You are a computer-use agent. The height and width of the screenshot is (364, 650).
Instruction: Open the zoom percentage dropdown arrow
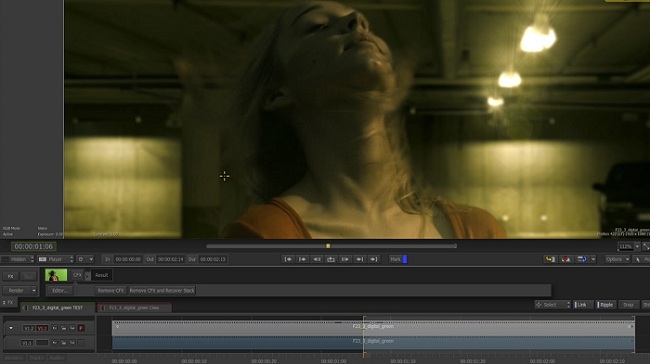(637, 246)
